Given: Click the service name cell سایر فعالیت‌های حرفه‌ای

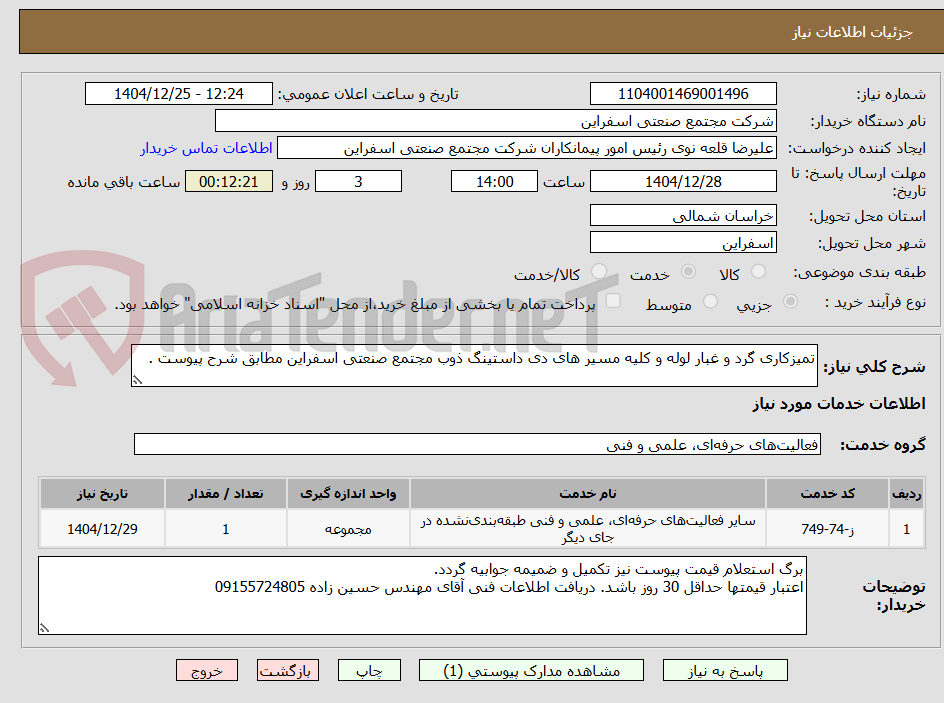Looking at the screenshot, I should (x=588, y=528).
